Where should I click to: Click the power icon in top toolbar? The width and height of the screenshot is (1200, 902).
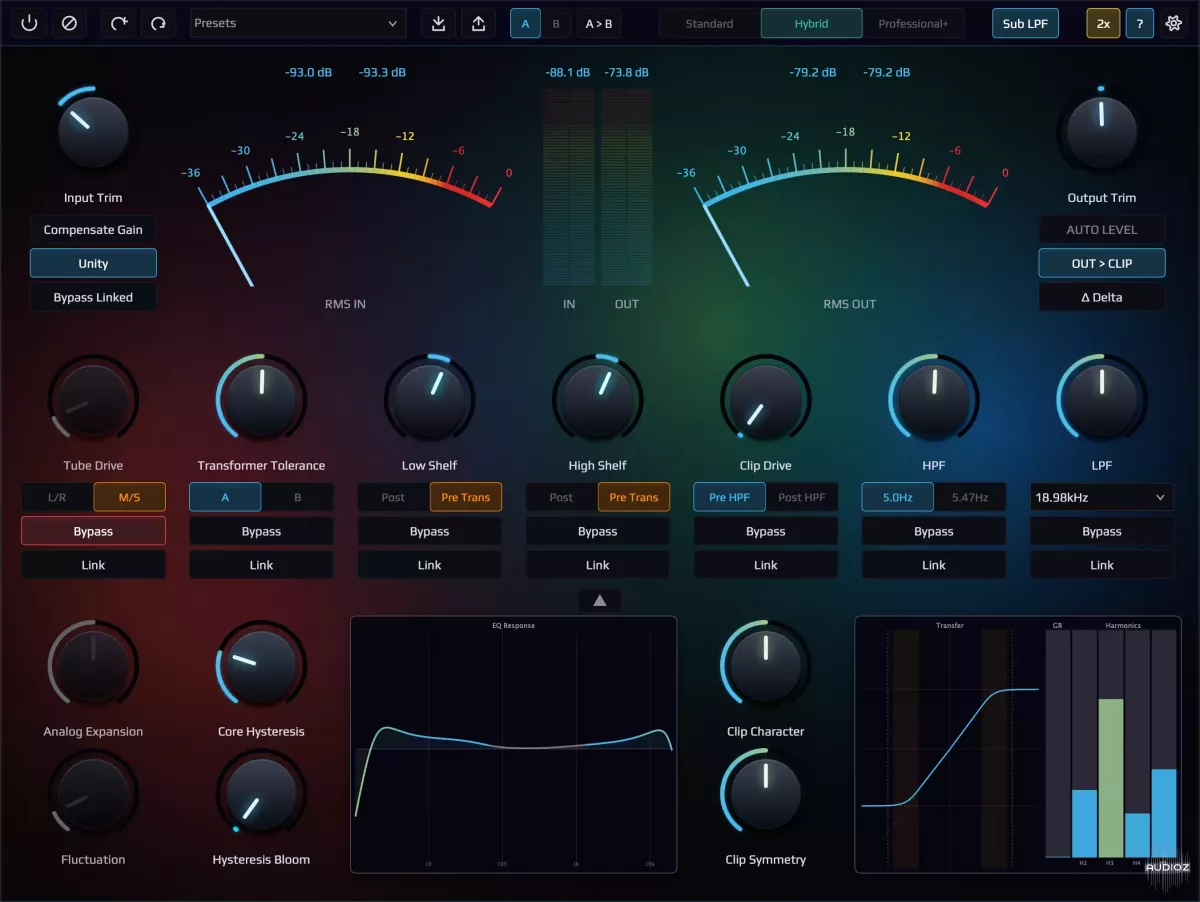[29, 23]
